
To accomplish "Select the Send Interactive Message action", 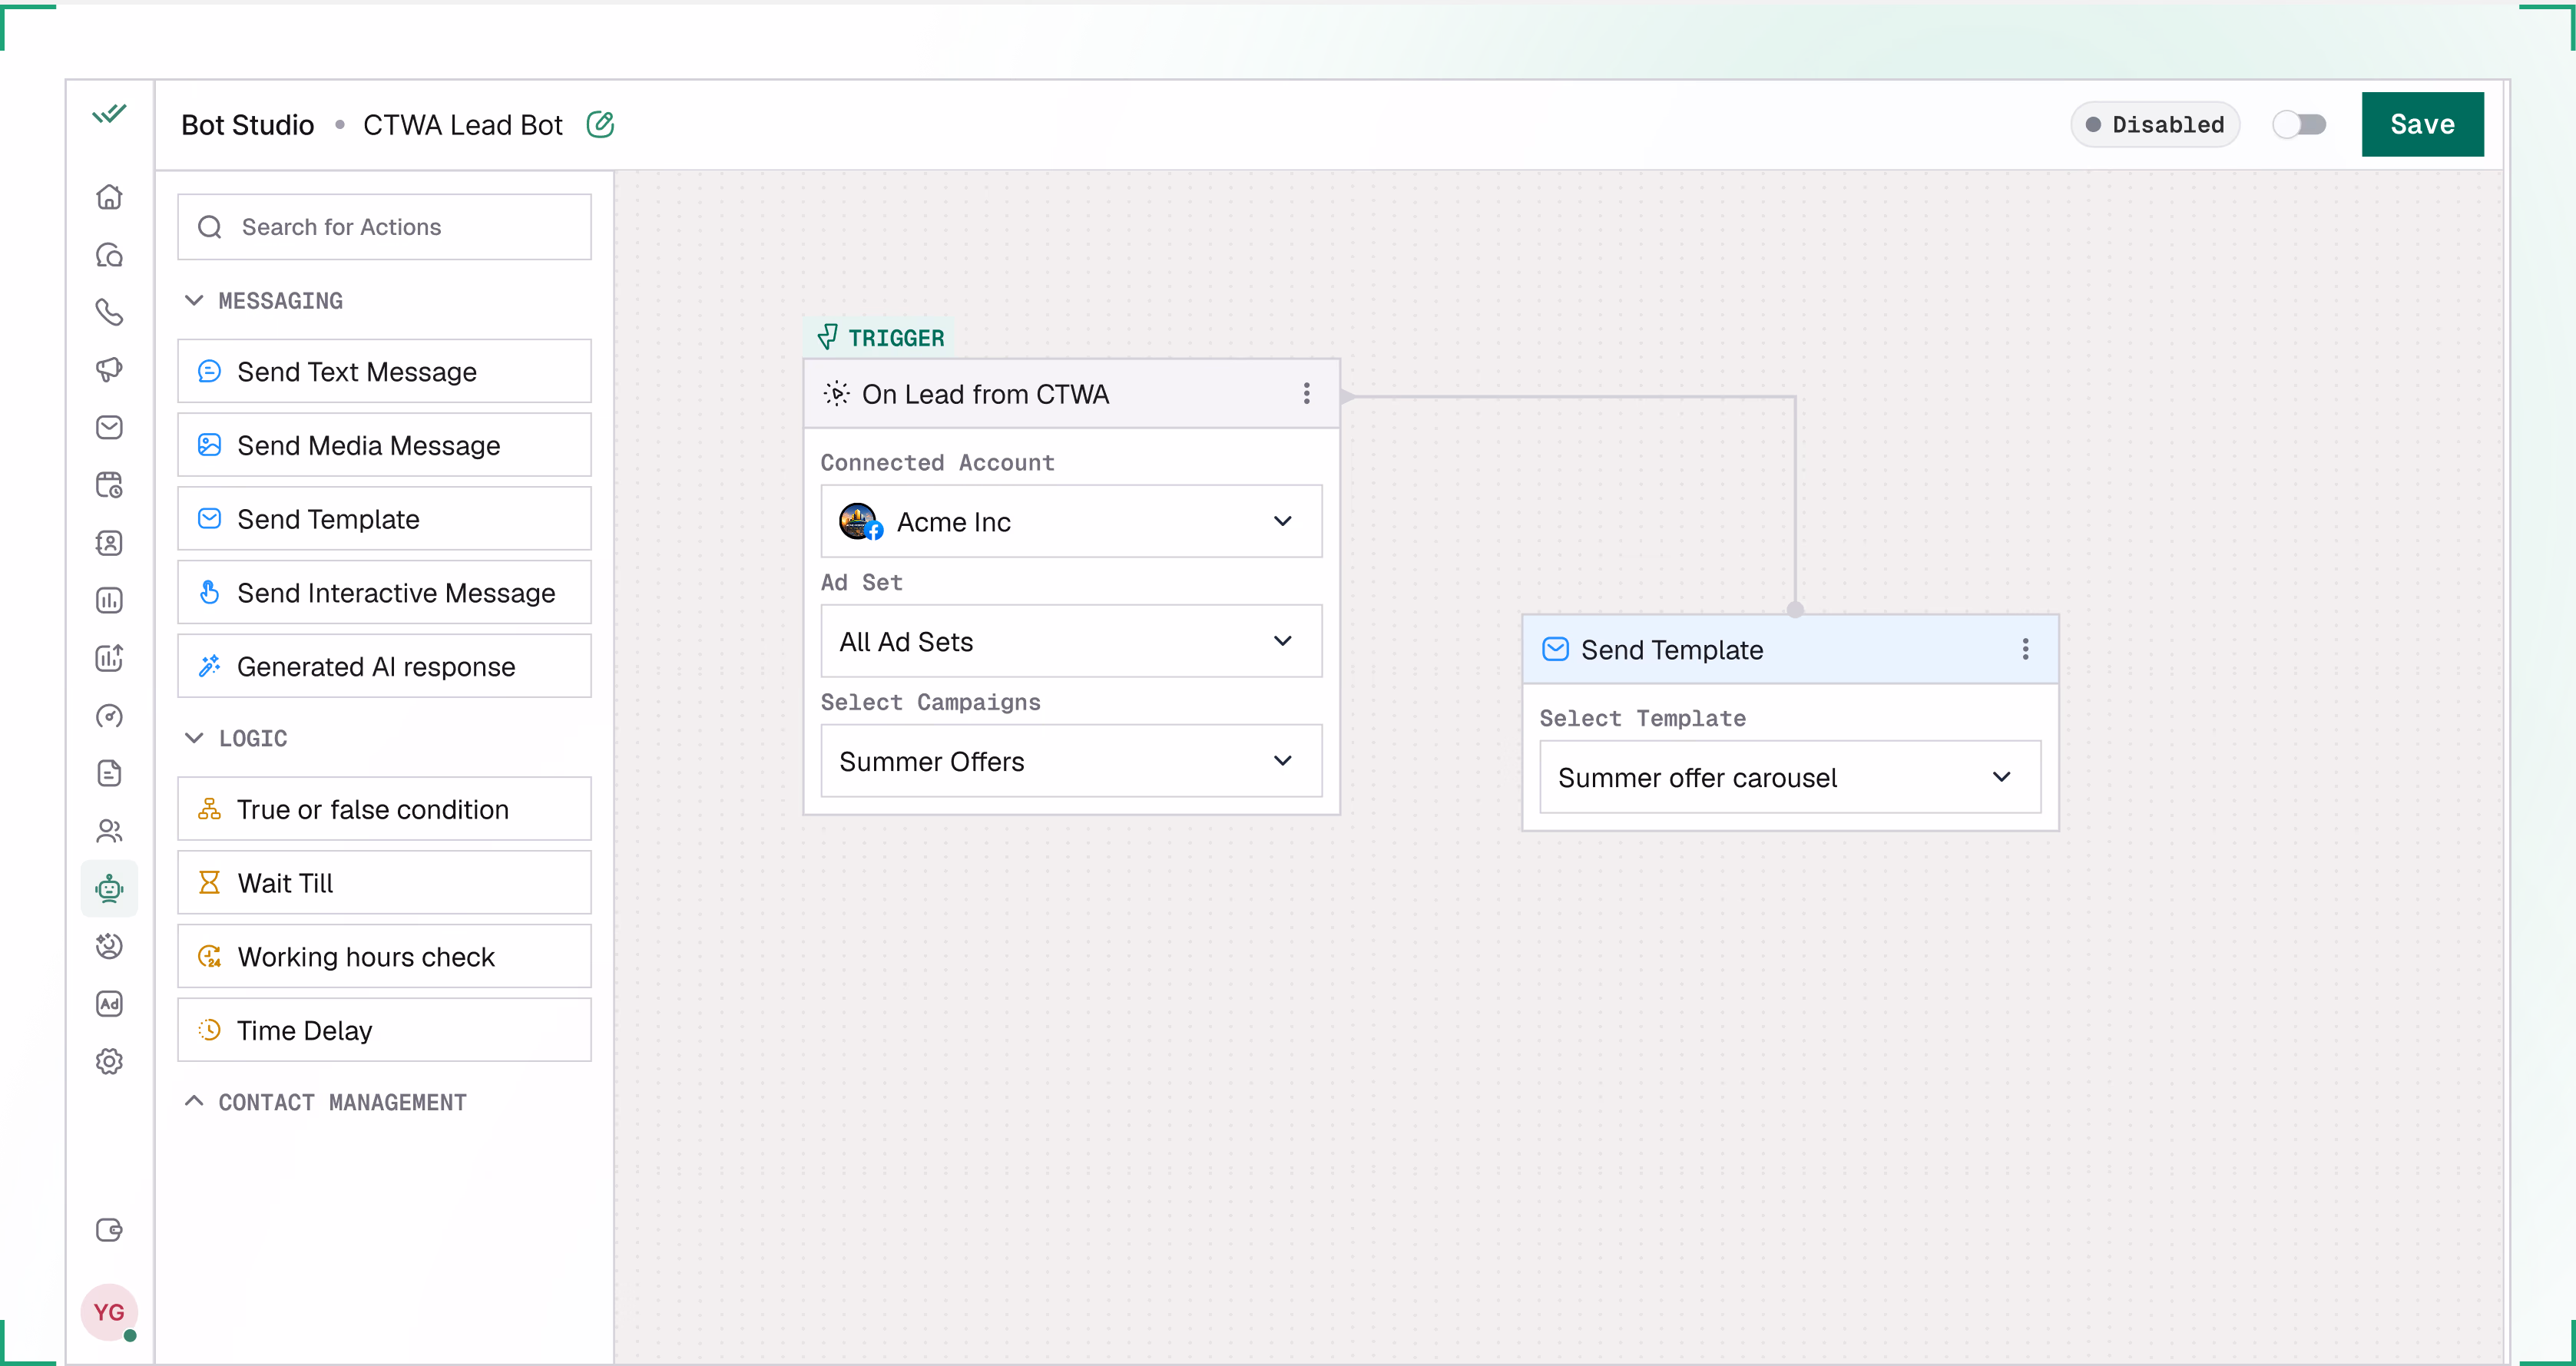I will tap(384, 592).
